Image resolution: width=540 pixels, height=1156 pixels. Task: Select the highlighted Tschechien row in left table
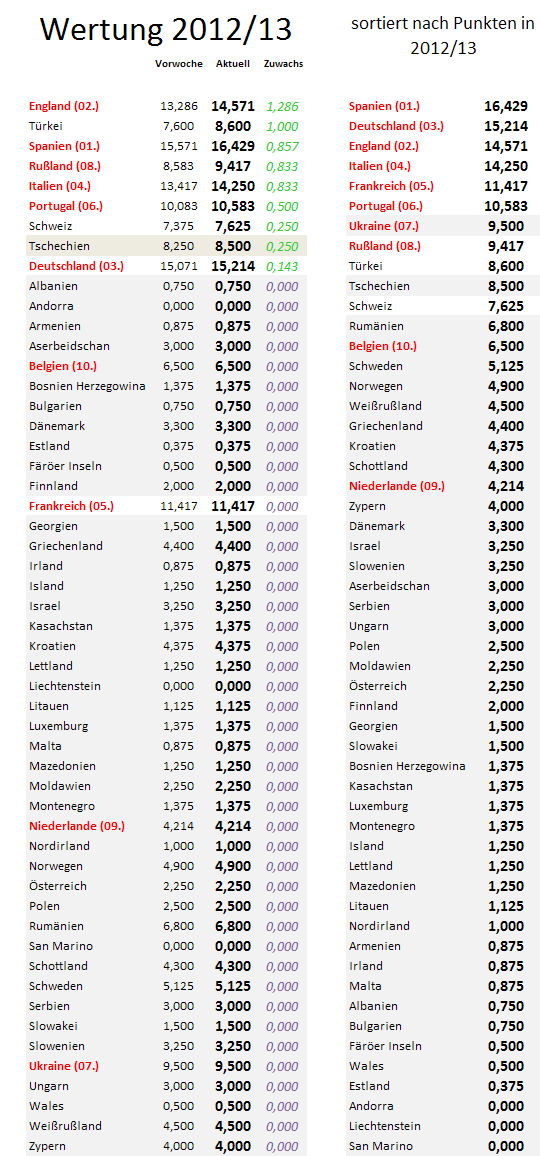[x=167, y=246]
